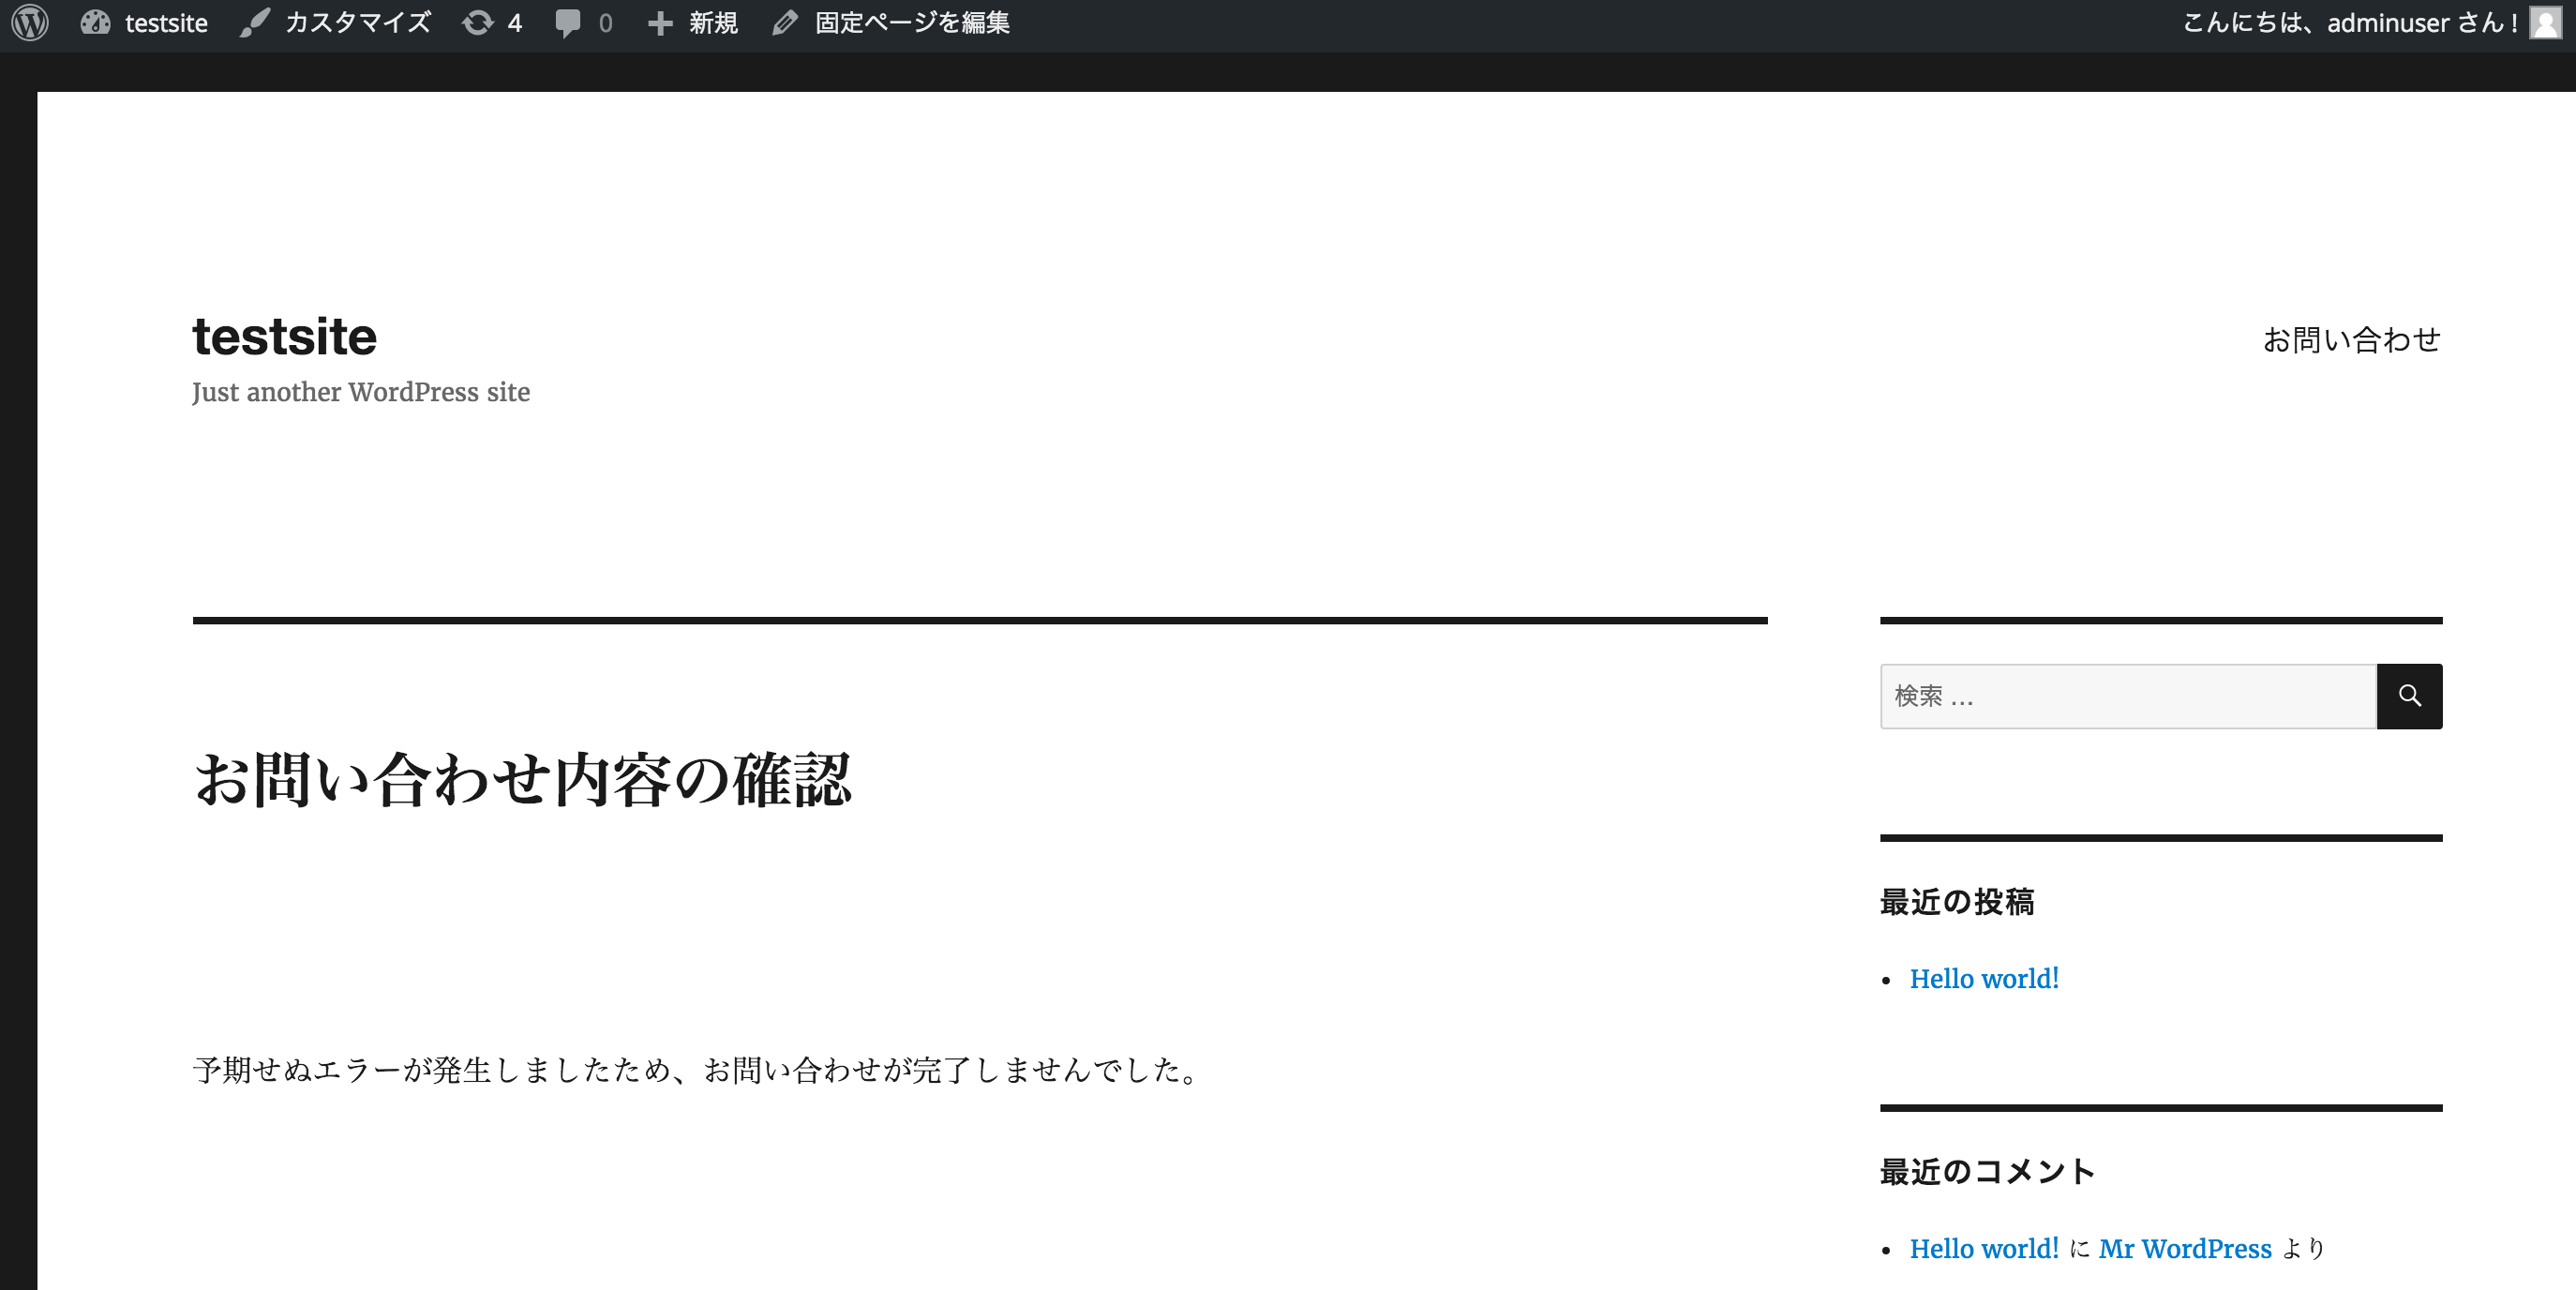
Task: Click the 新規 plus icon
Action: [661, 22]
